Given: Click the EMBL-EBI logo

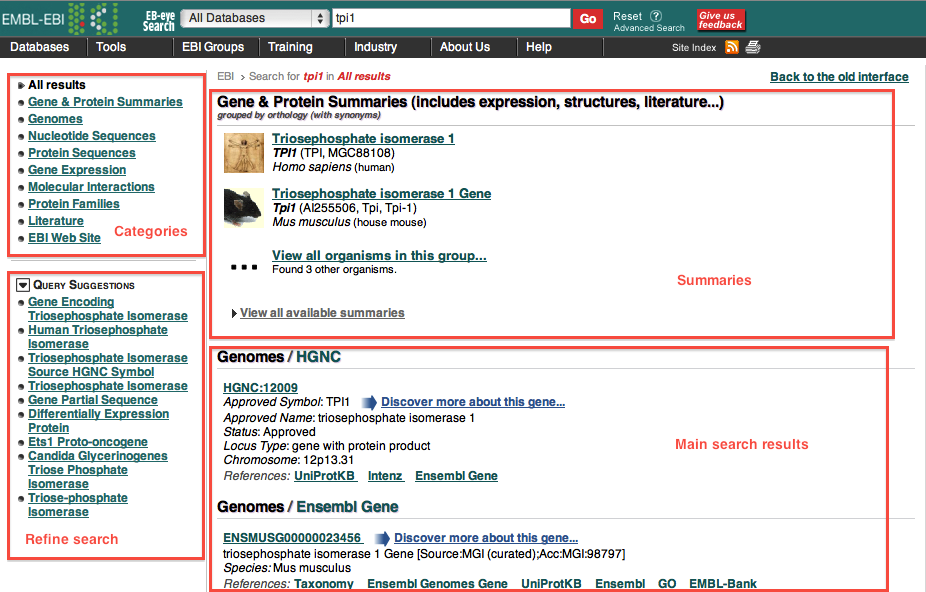Looking at the screenshot, I should [x=60, y=18].
